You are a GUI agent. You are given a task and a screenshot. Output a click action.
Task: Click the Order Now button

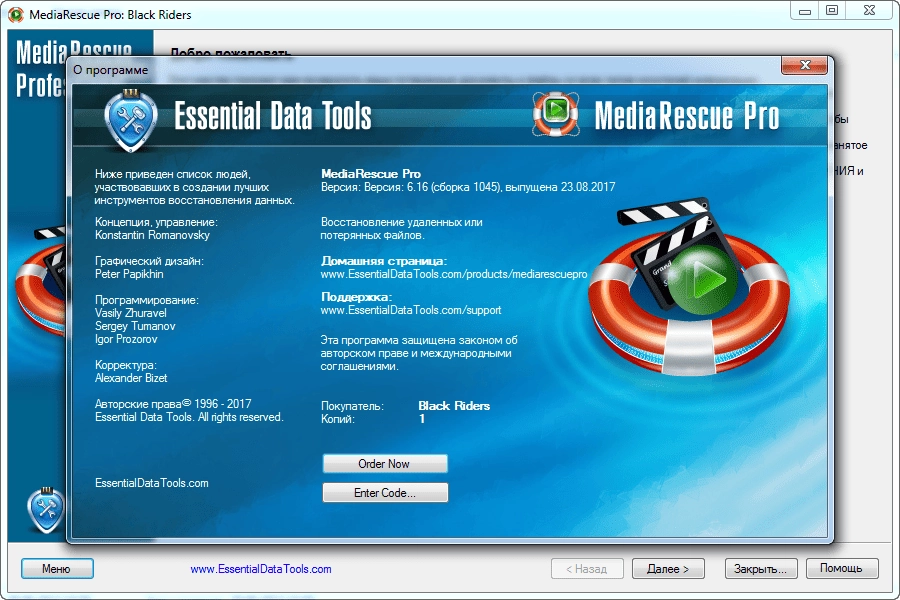click(x=385, y=463)
